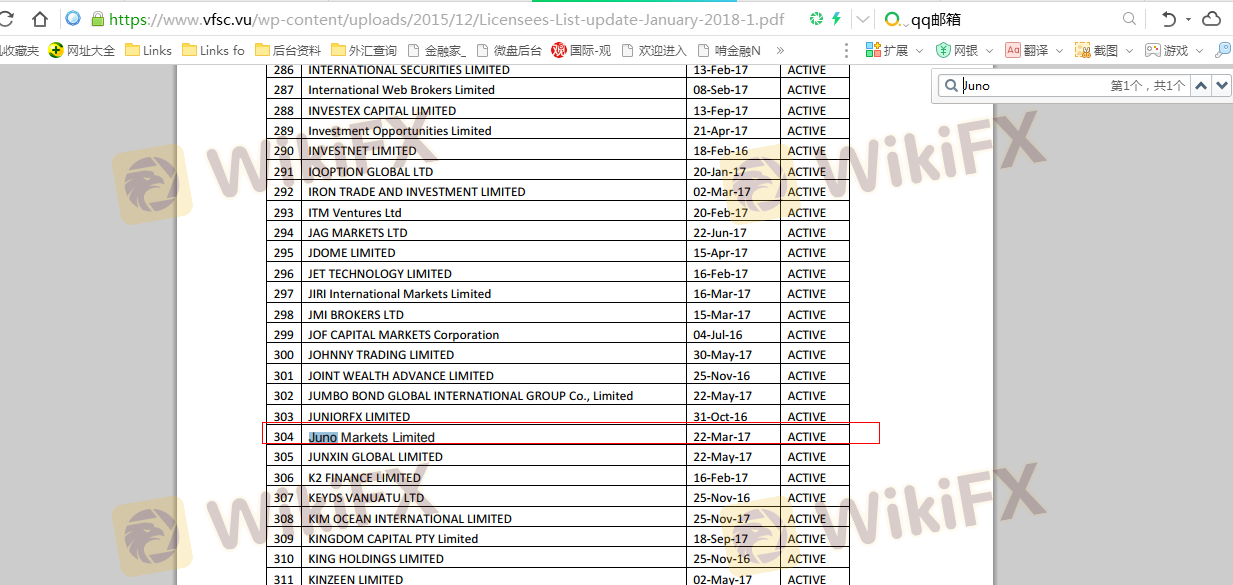Click the green lightning speed-mode icon
Viewport: 1233px width, 585px height.
pos(837,19)
